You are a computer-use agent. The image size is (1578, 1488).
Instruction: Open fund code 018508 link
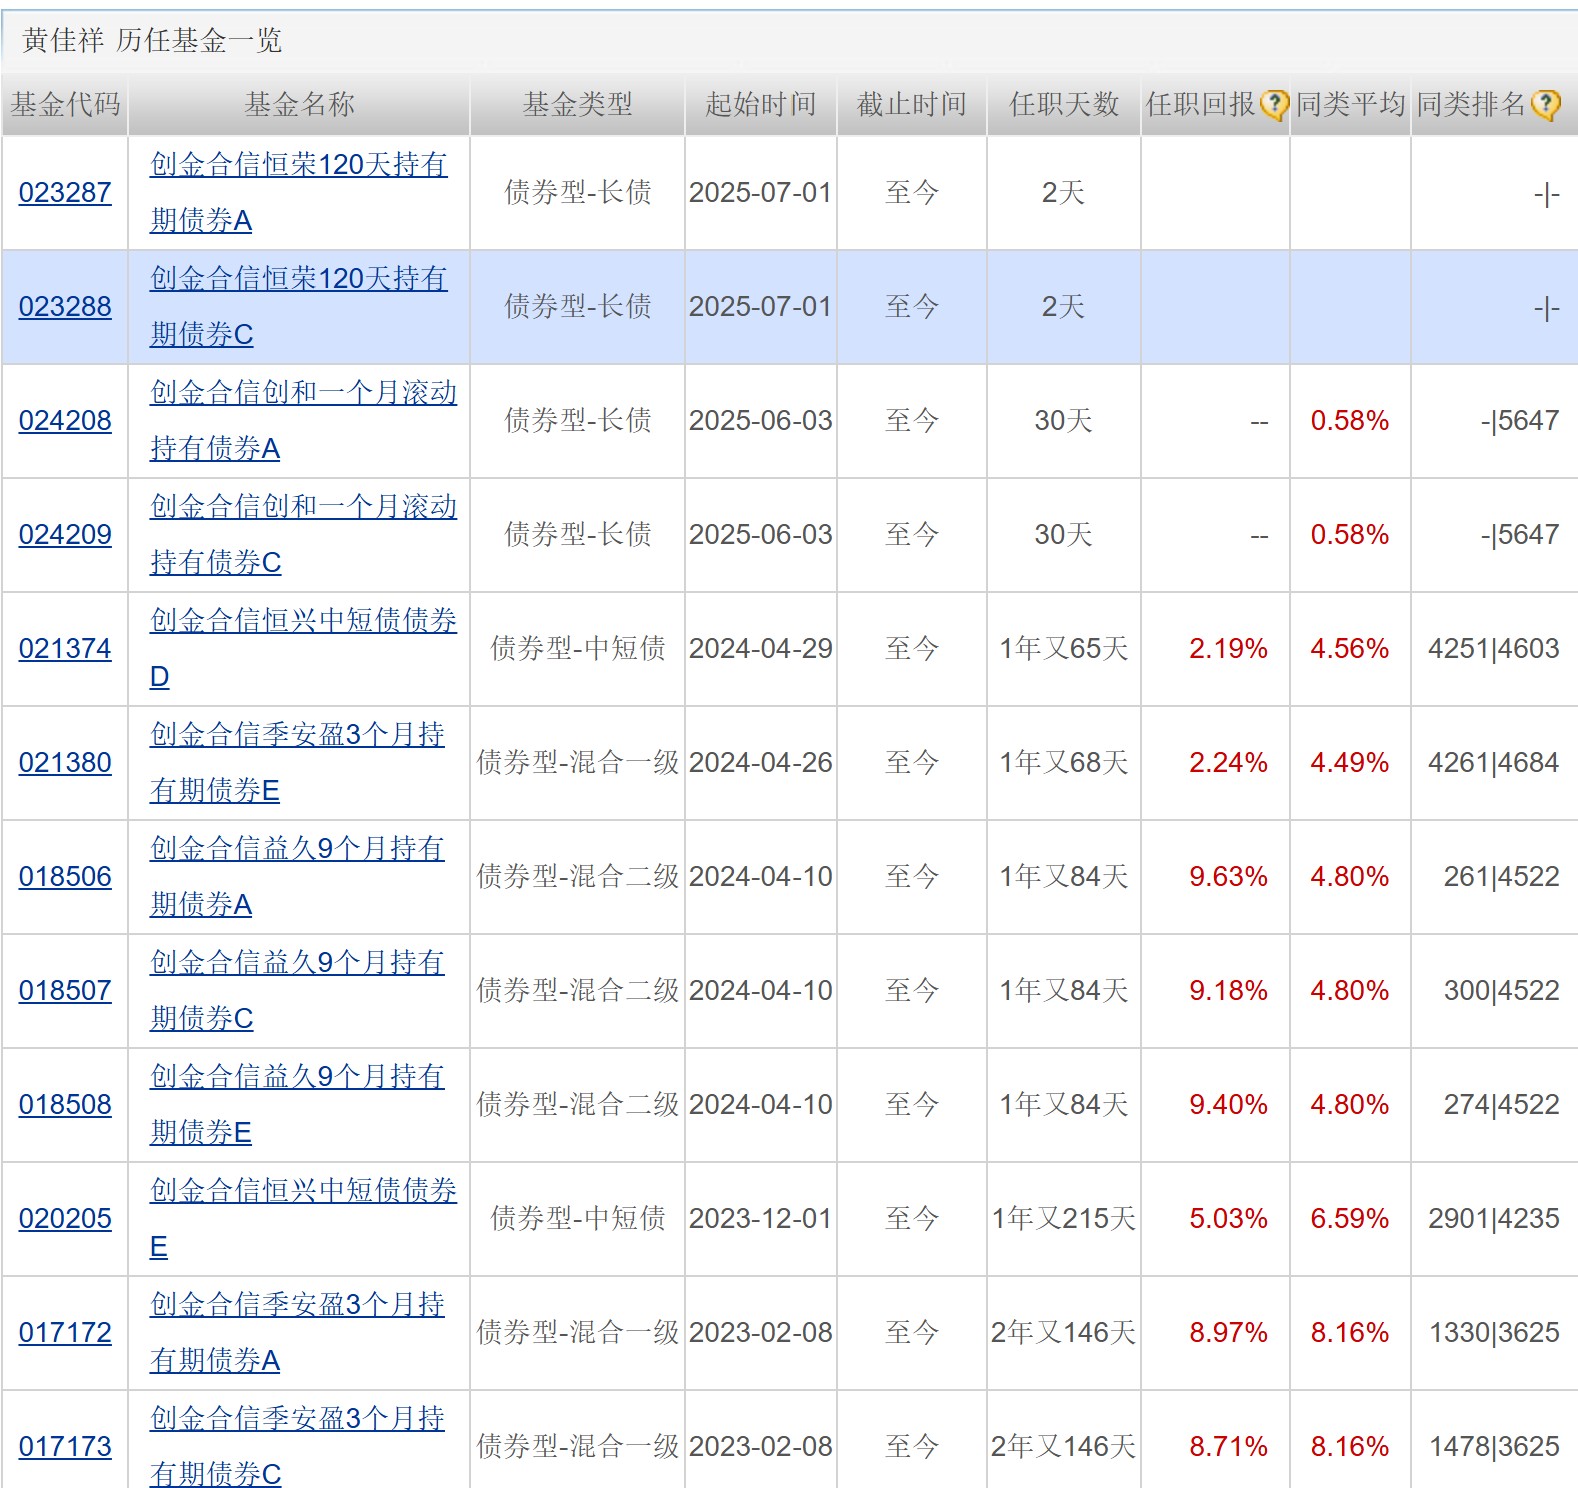(65, 1104)
